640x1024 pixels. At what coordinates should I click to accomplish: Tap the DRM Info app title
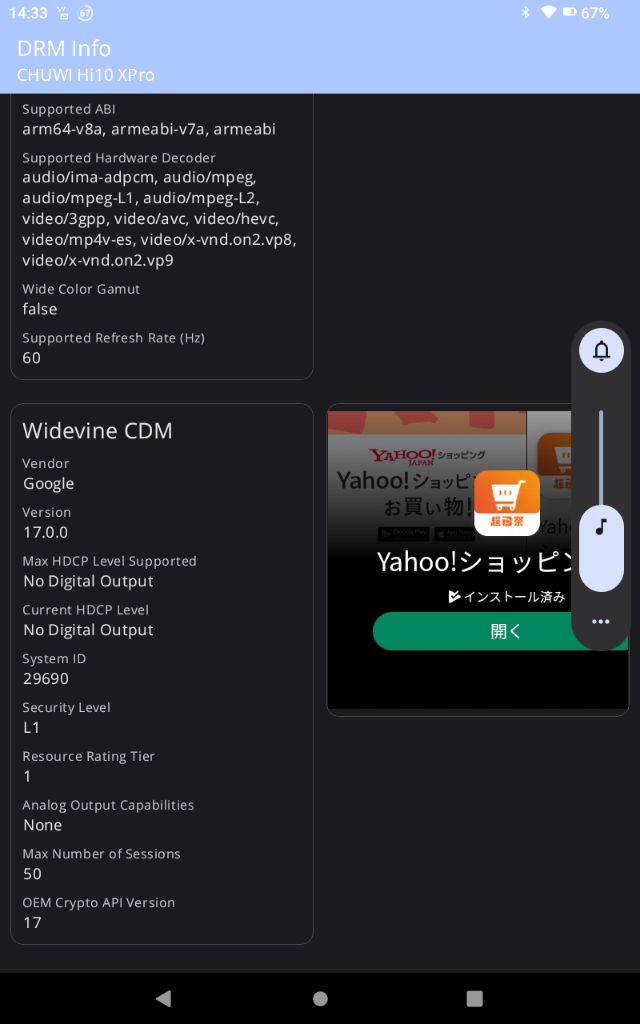pyautogui.click(x=64, y=48)
